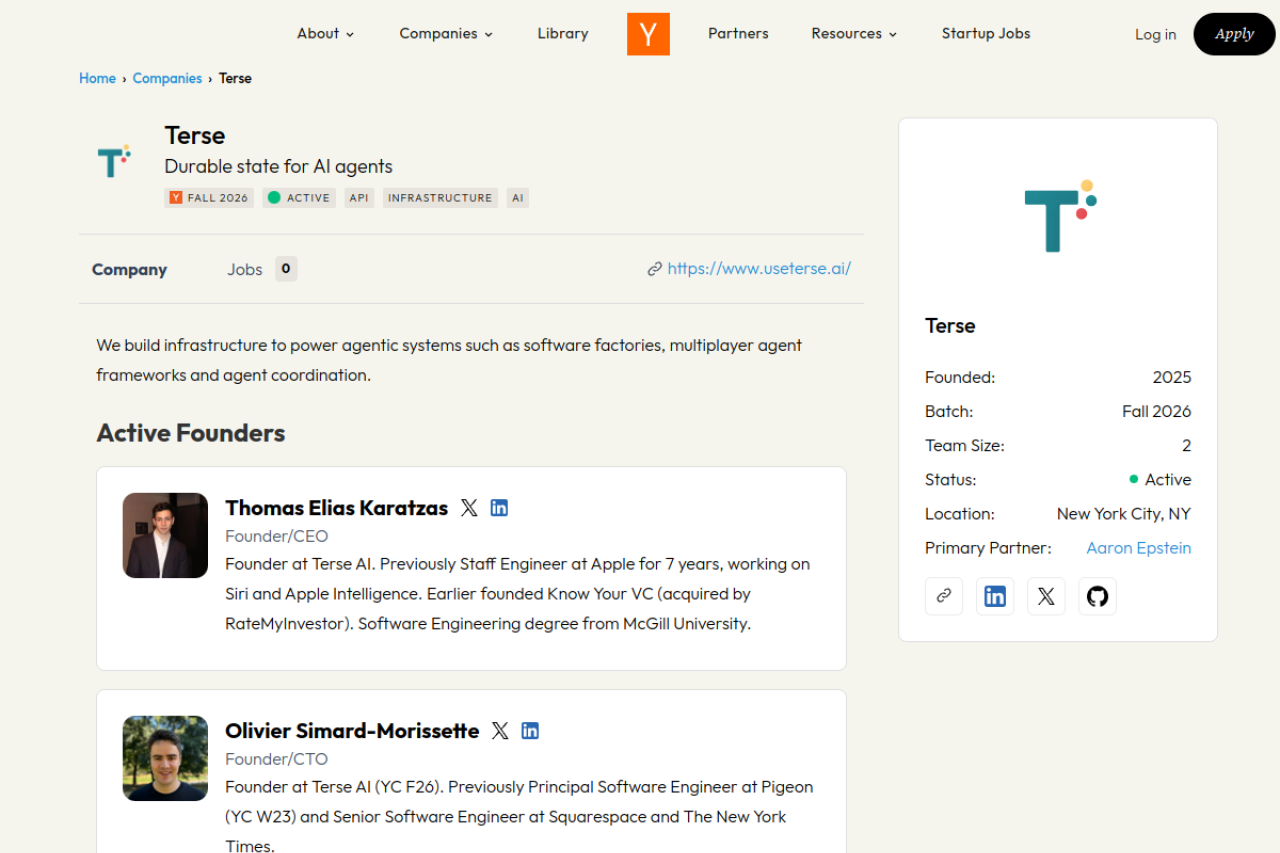Click the Active Founders heading
Screen dimensions: 1280x853
(191, 433)
